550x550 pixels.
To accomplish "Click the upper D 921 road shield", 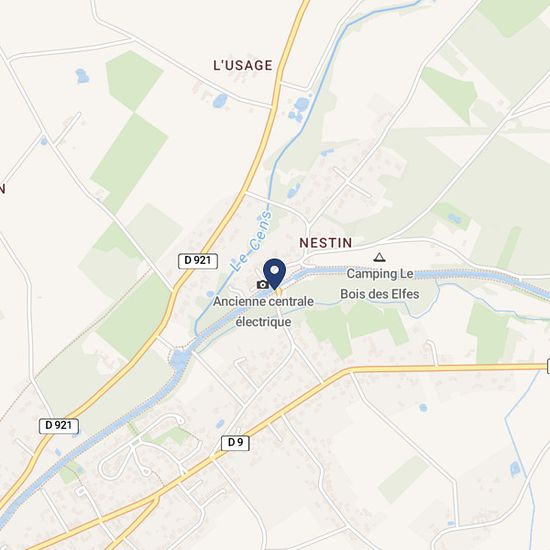I will click(198, 261).
